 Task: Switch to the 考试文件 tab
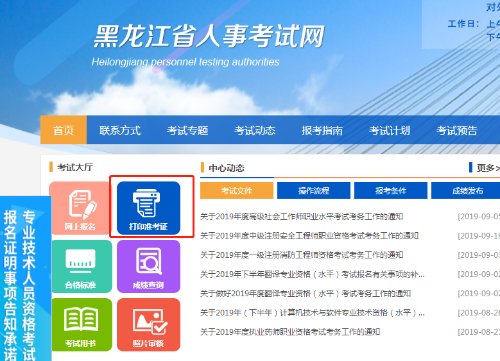tap(237, 190)
